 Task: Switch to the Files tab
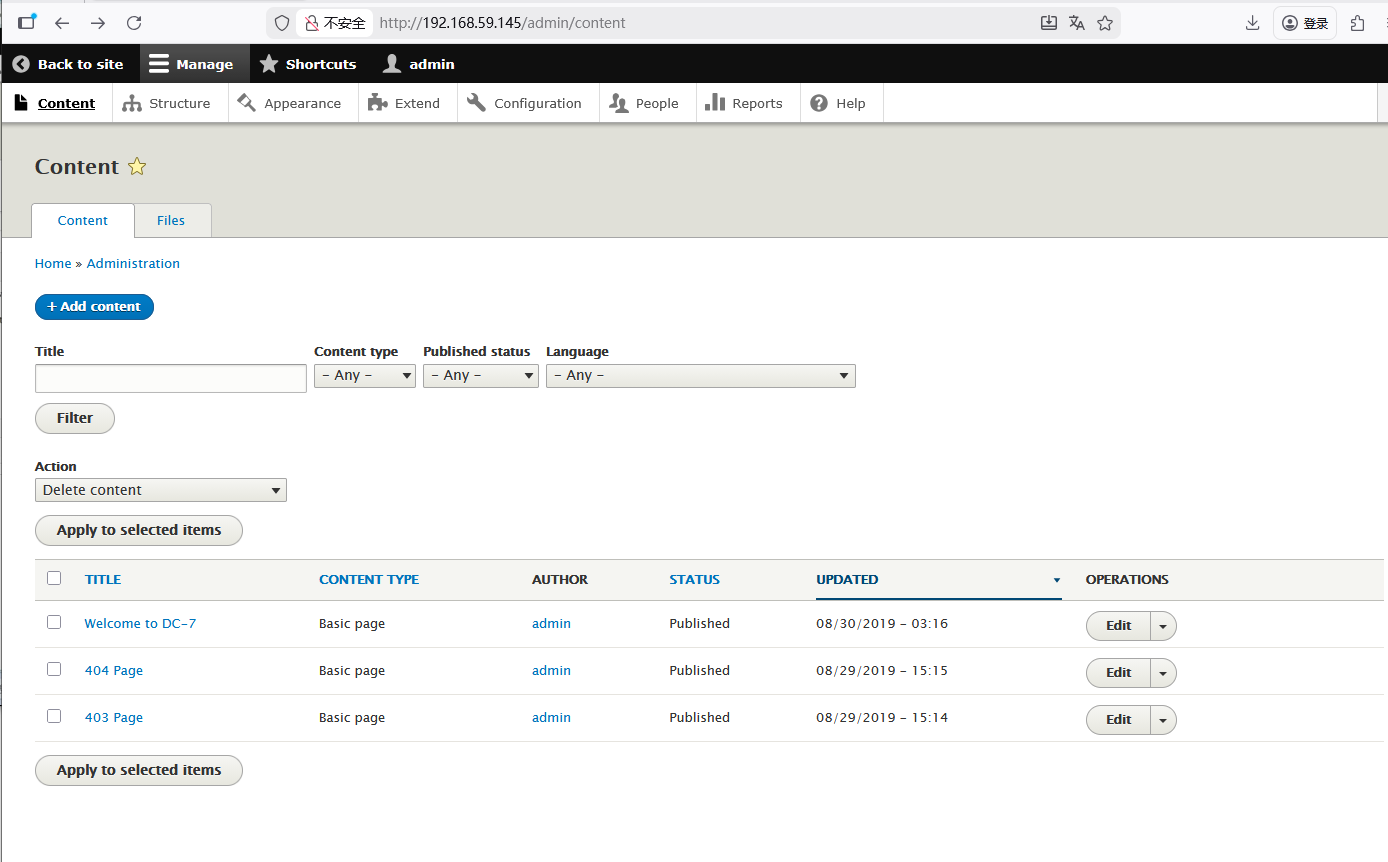coord(171,220)
